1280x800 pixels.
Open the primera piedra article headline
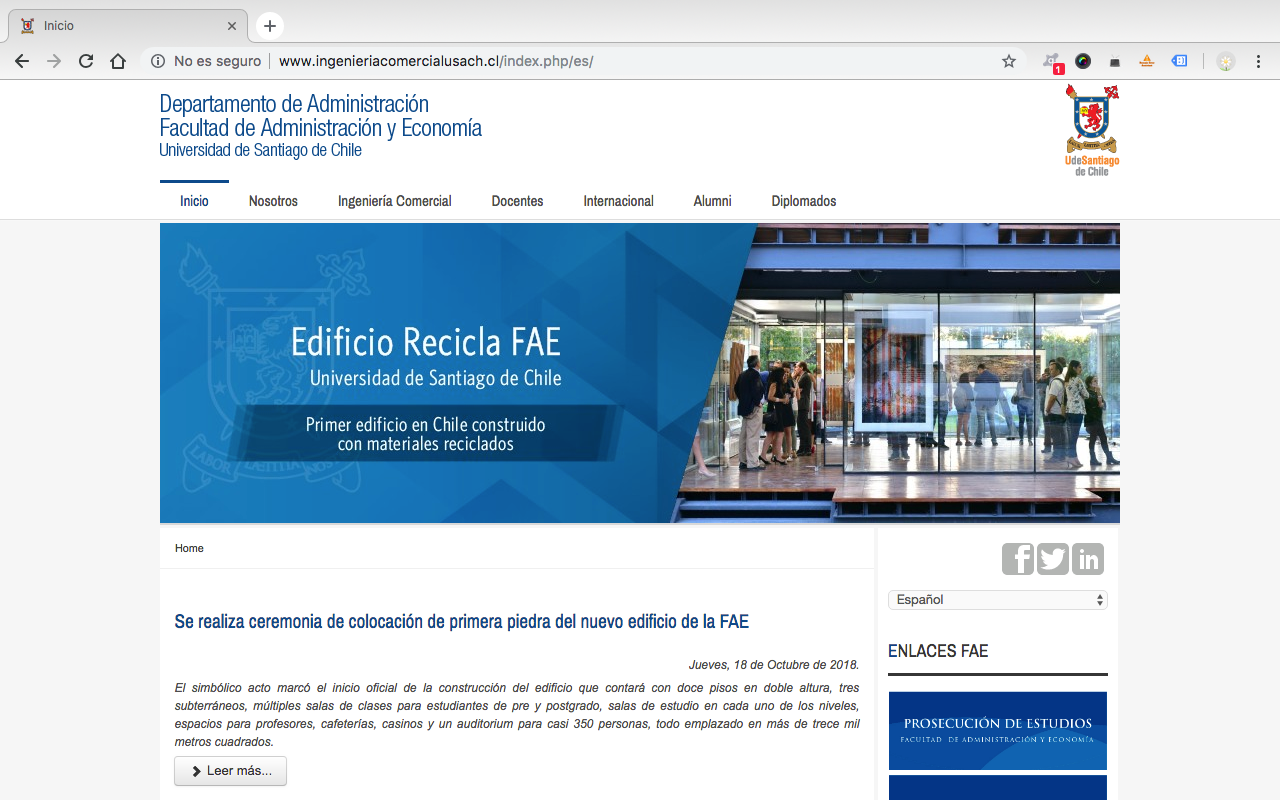(x=462, y=621)
